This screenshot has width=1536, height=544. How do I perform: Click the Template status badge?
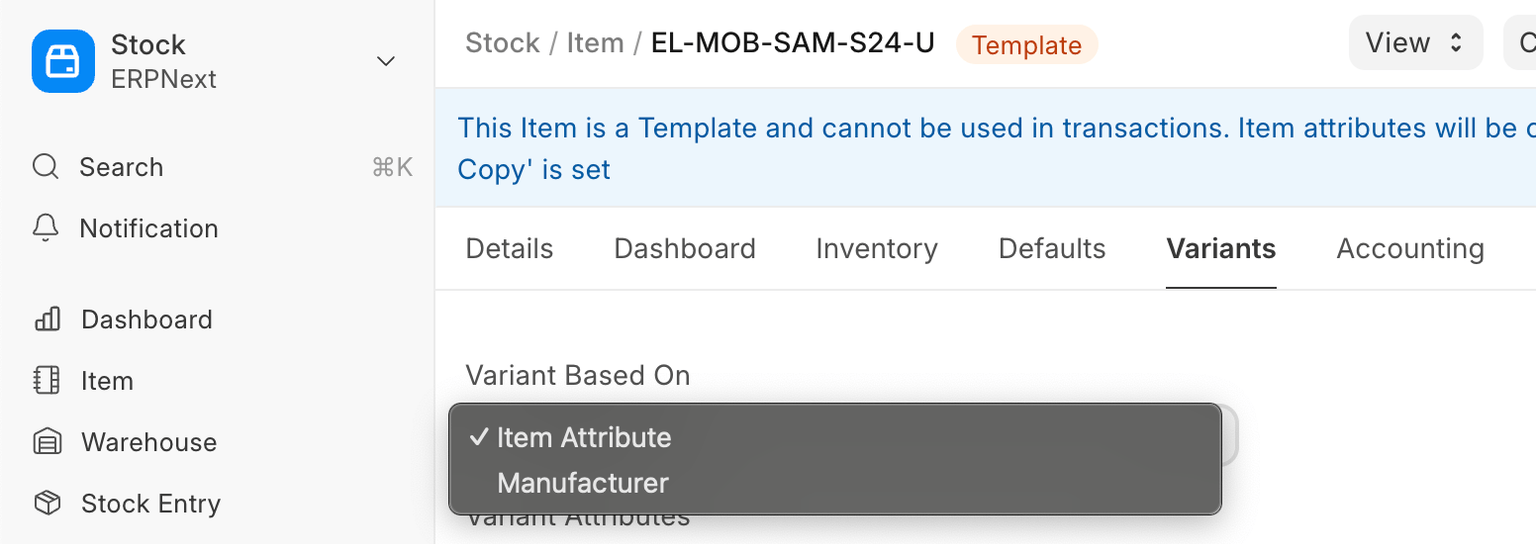[1026, 46]
